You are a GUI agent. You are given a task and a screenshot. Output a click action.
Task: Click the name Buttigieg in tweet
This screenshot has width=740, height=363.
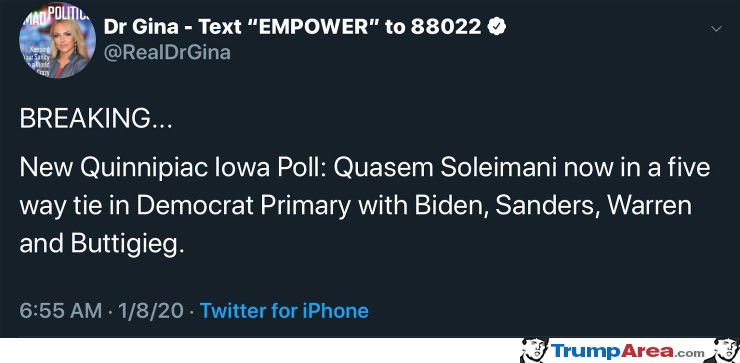(x=127, y=244)
